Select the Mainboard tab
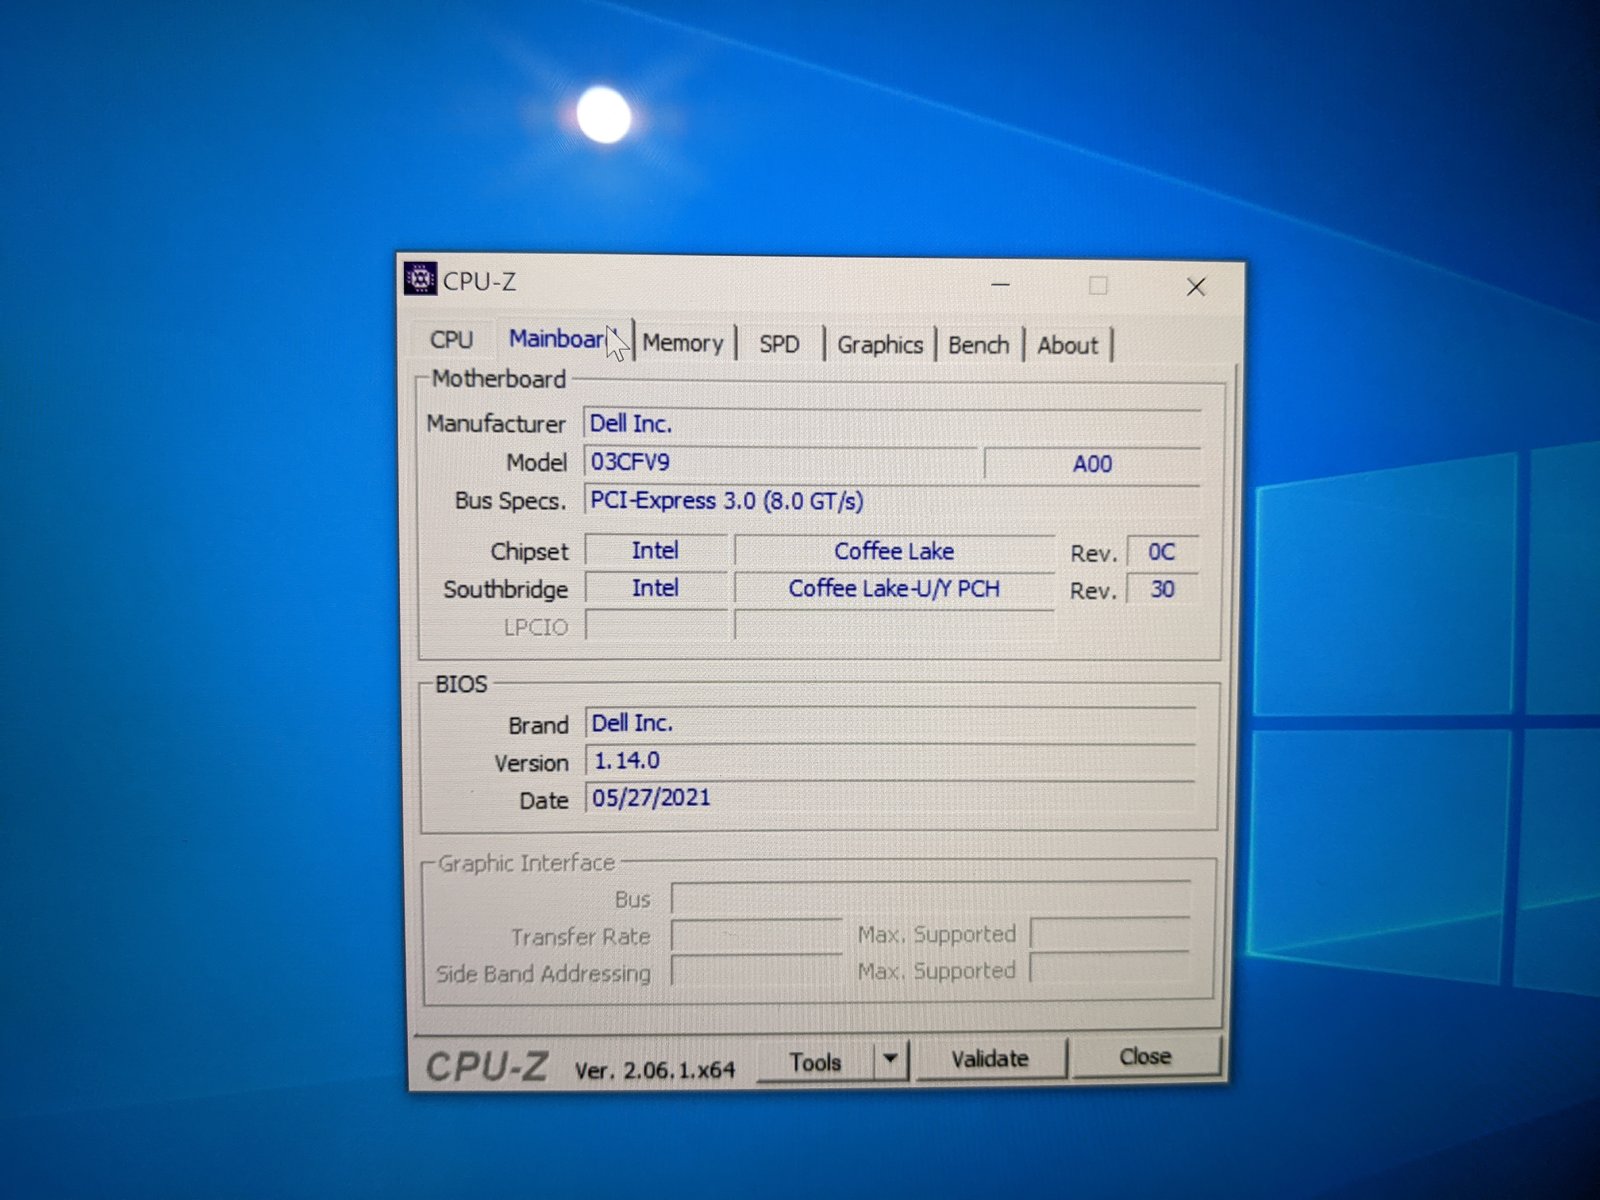 (563, 339)
